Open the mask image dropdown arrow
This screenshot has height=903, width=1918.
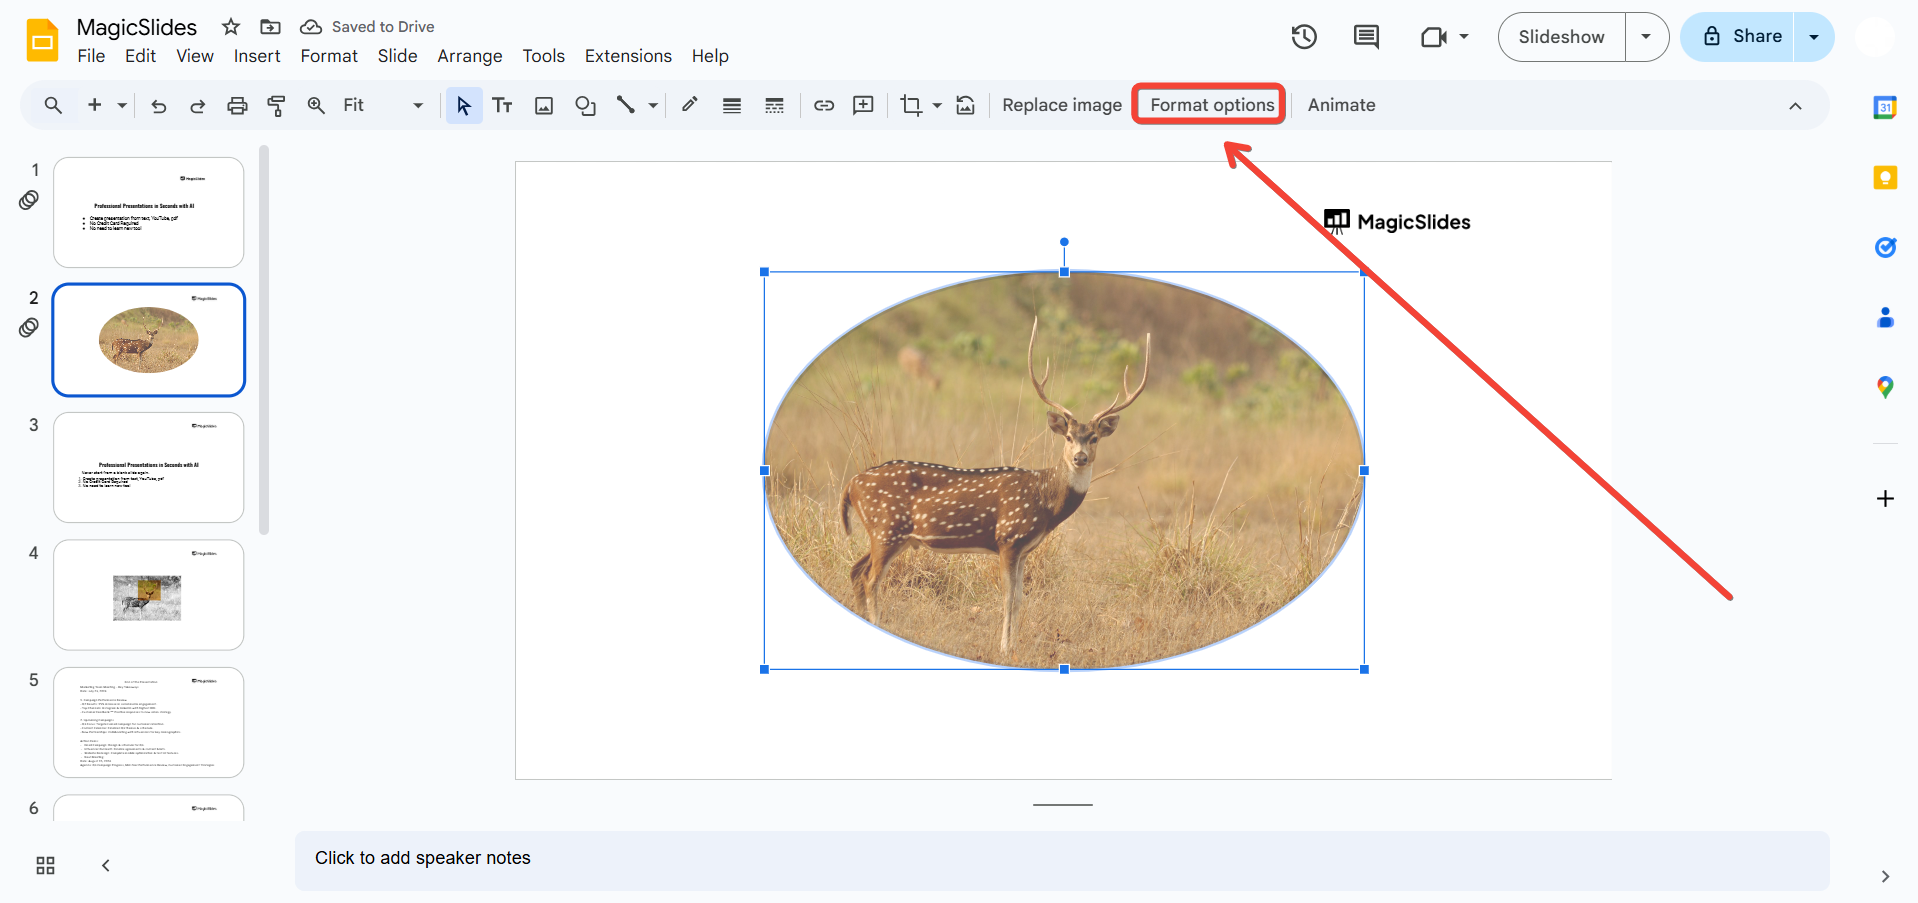pyautogui.click(x=937, y=105)
